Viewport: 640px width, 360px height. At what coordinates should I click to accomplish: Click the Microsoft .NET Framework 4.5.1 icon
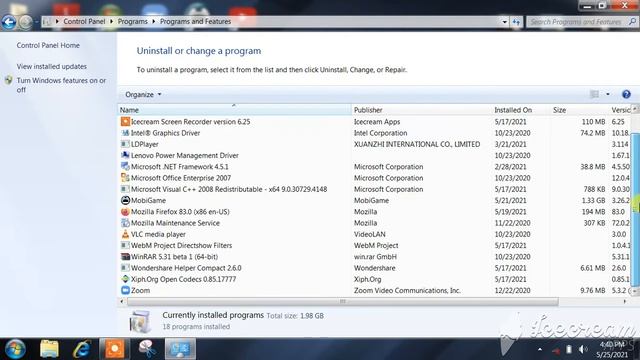[125, 167]
